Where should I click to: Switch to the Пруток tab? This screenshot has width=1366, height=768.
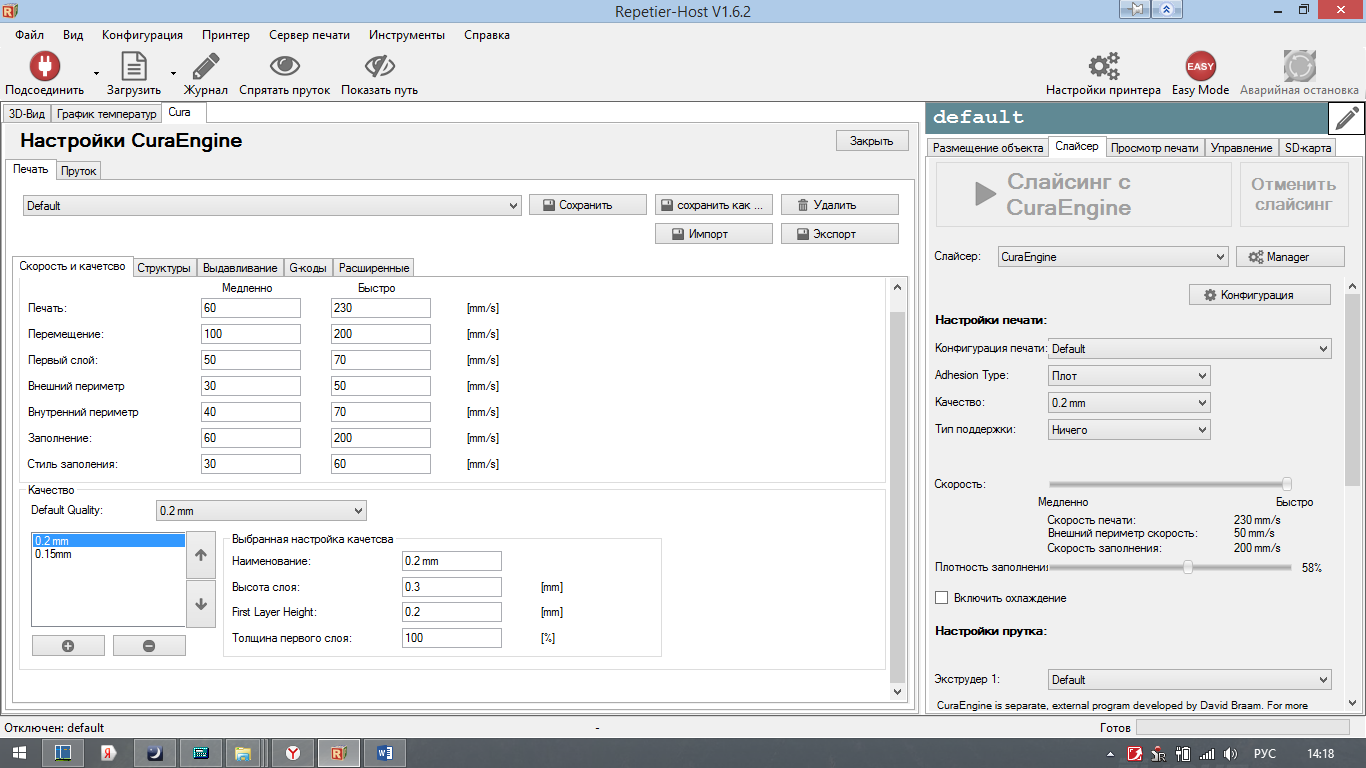tap(78, 171)
